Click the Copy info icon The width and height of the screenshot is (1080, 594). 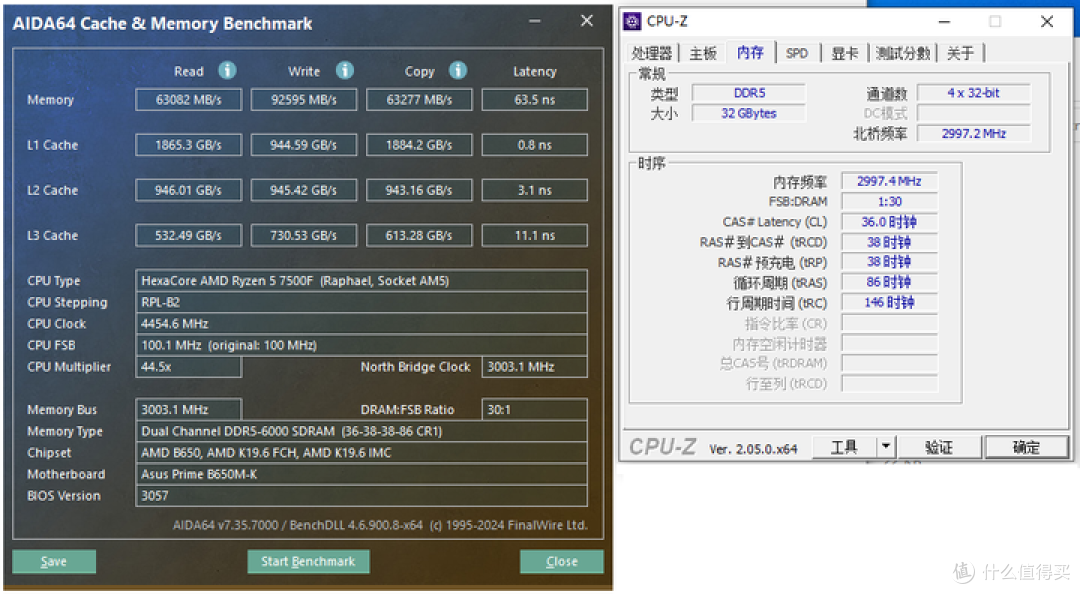pos(458,70)
